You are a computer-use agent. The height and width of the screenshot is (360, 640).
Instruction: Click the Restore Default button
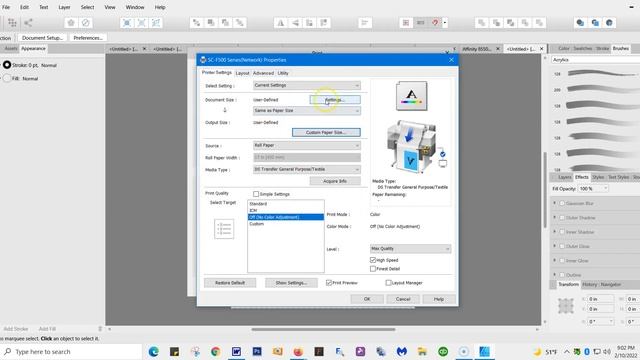coord(230,282)
